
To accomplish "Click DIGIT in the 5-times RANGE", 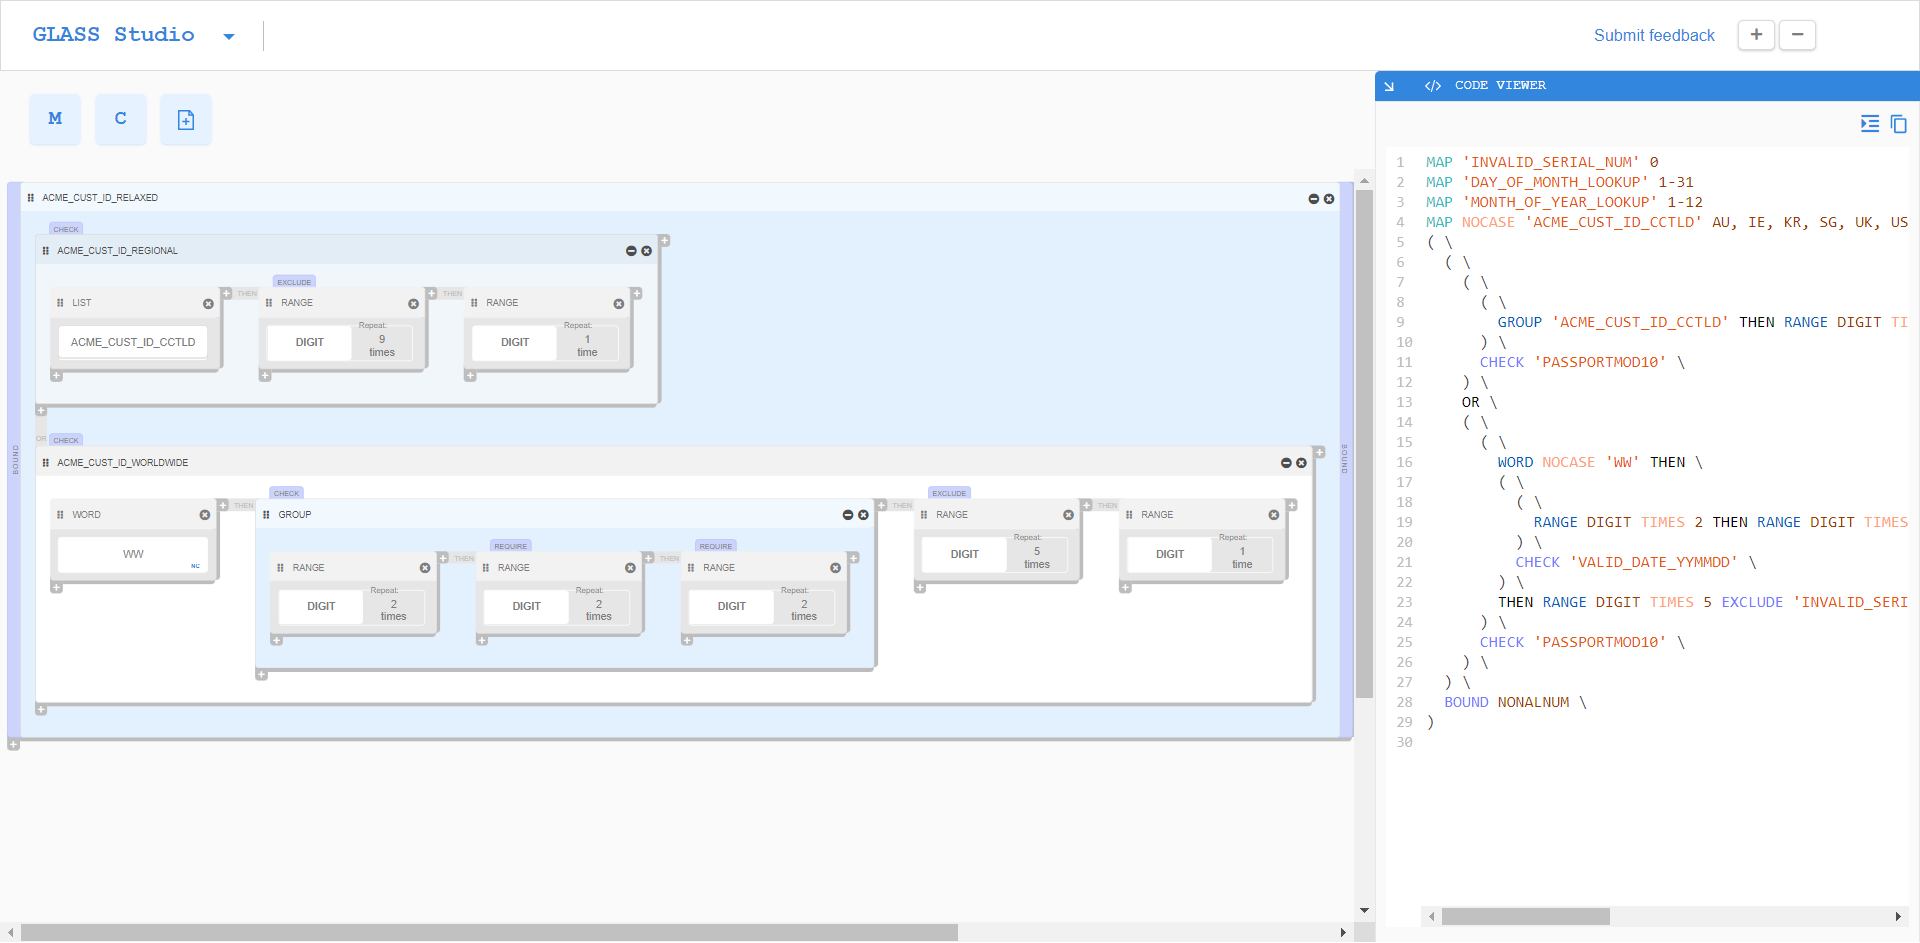I will 965,554.
